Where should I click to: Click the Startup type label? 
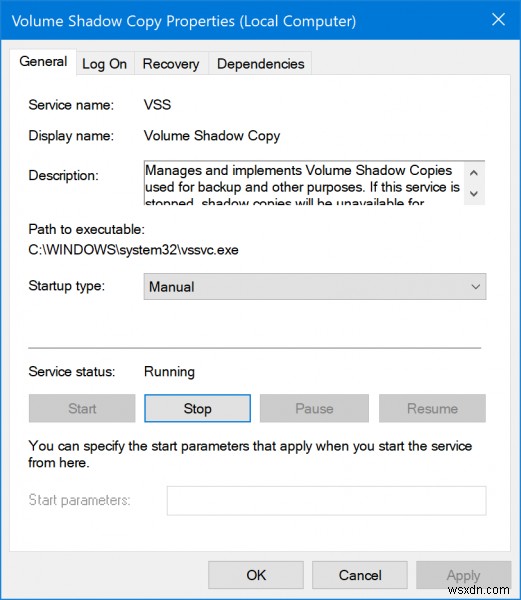coord(67,286)
